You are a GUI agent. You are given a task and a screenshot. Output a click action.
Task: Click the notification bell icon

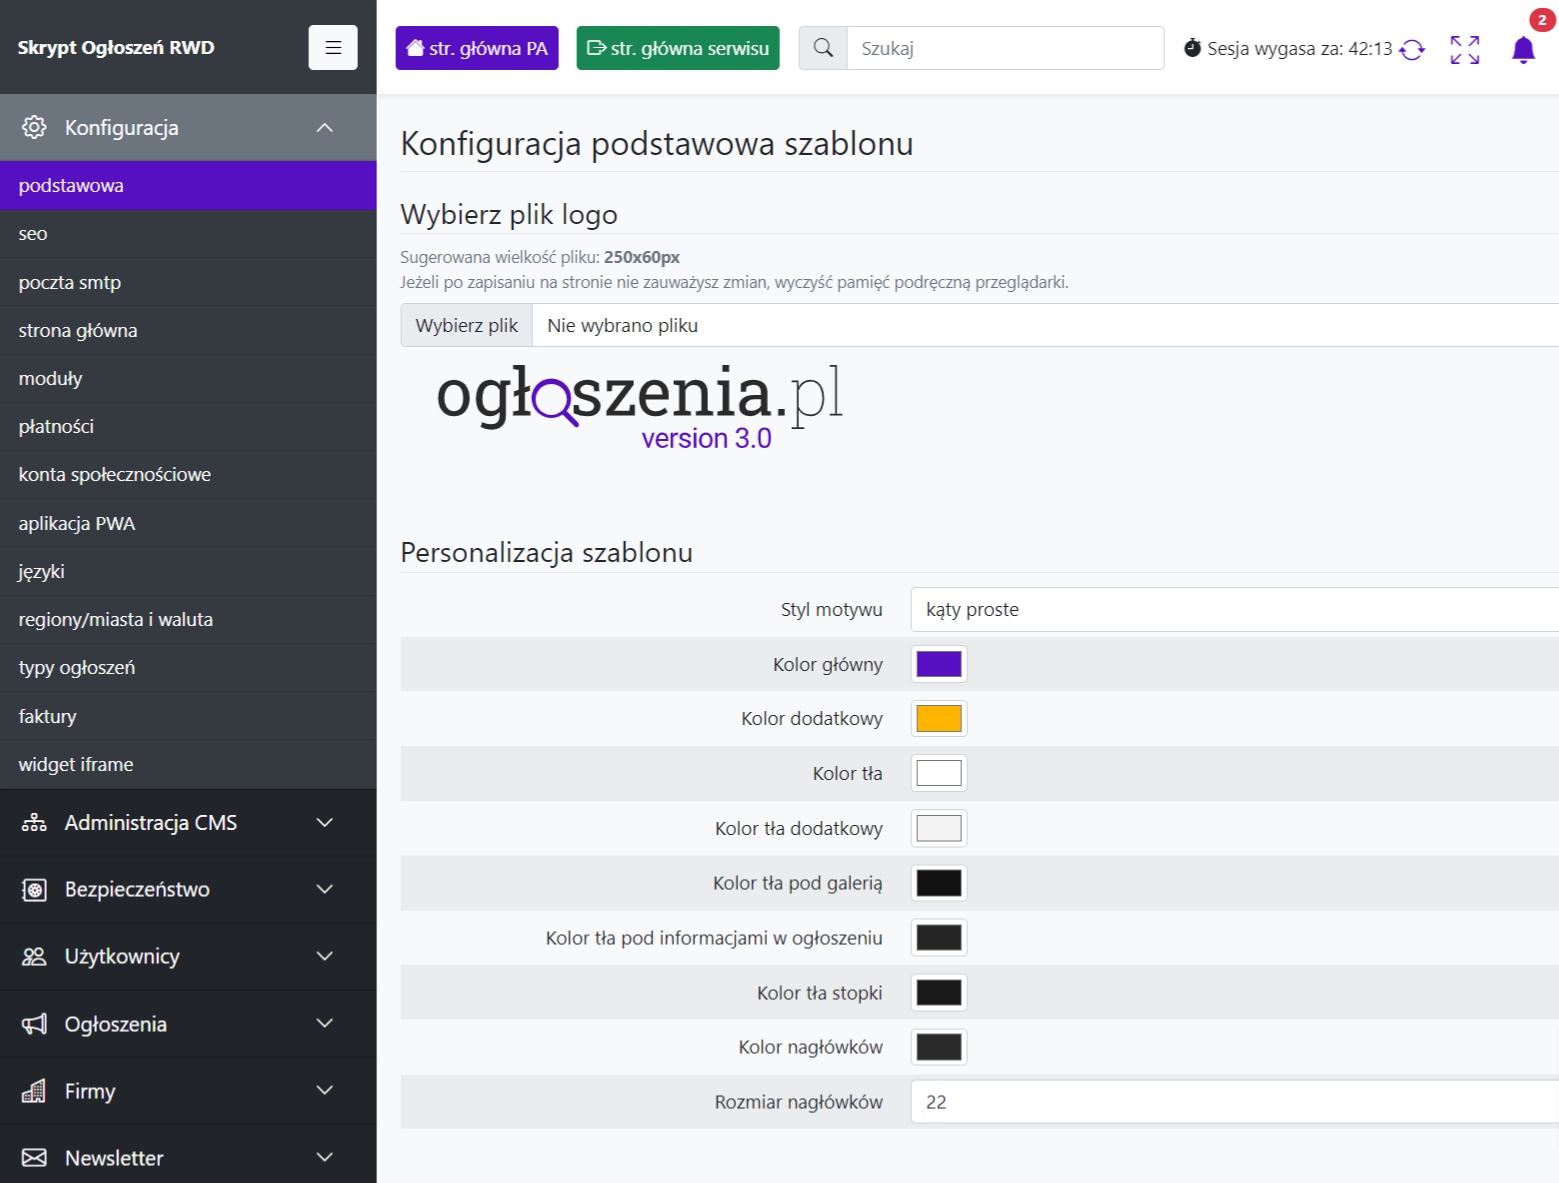1522,49
